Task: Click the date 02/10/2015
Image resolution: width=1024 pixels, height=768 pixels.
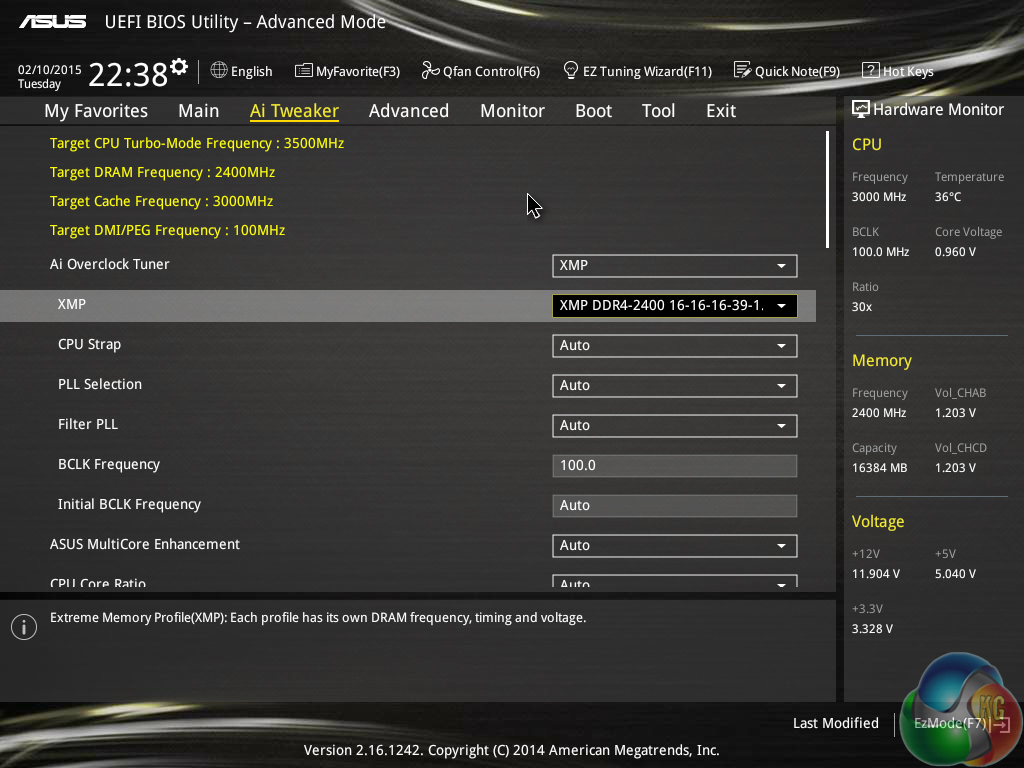Action: click(50, 70)
